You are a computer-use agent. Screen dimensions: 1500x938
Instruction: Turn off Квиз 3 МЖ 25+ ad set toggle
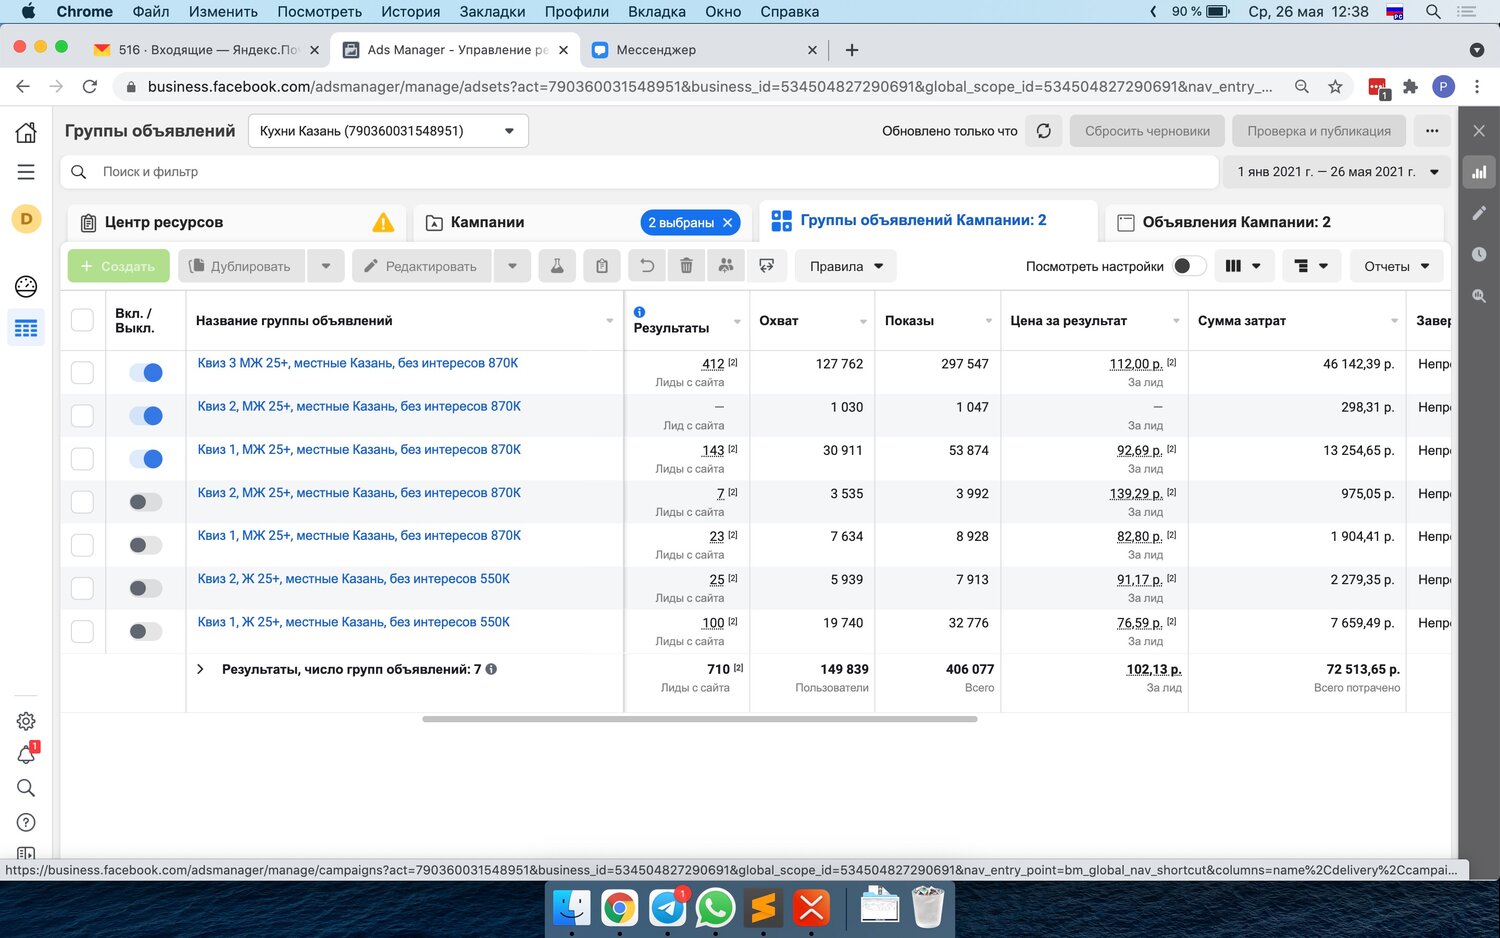point(146,372)
